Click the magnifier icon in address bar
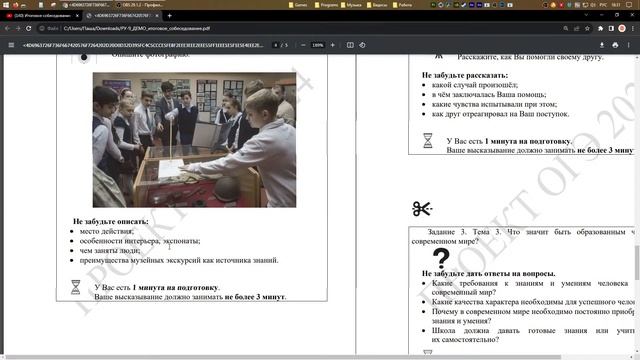 click(566, 28)
